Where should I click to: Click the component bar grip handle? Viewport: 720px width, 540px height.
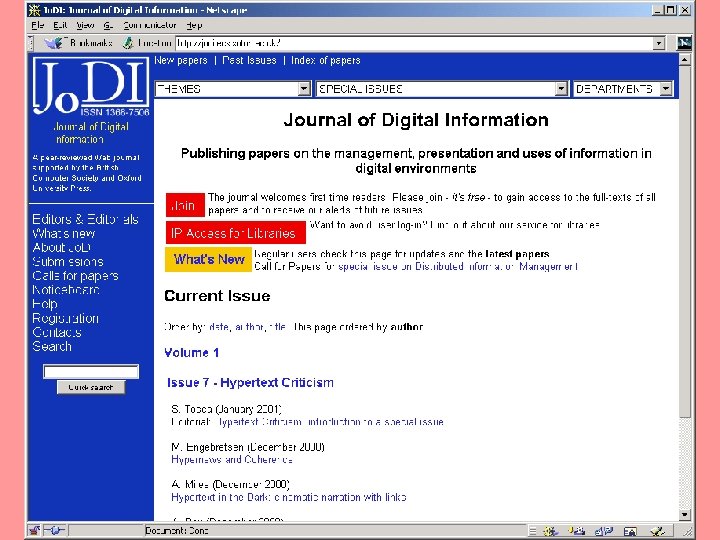click(x=532, y=531)
